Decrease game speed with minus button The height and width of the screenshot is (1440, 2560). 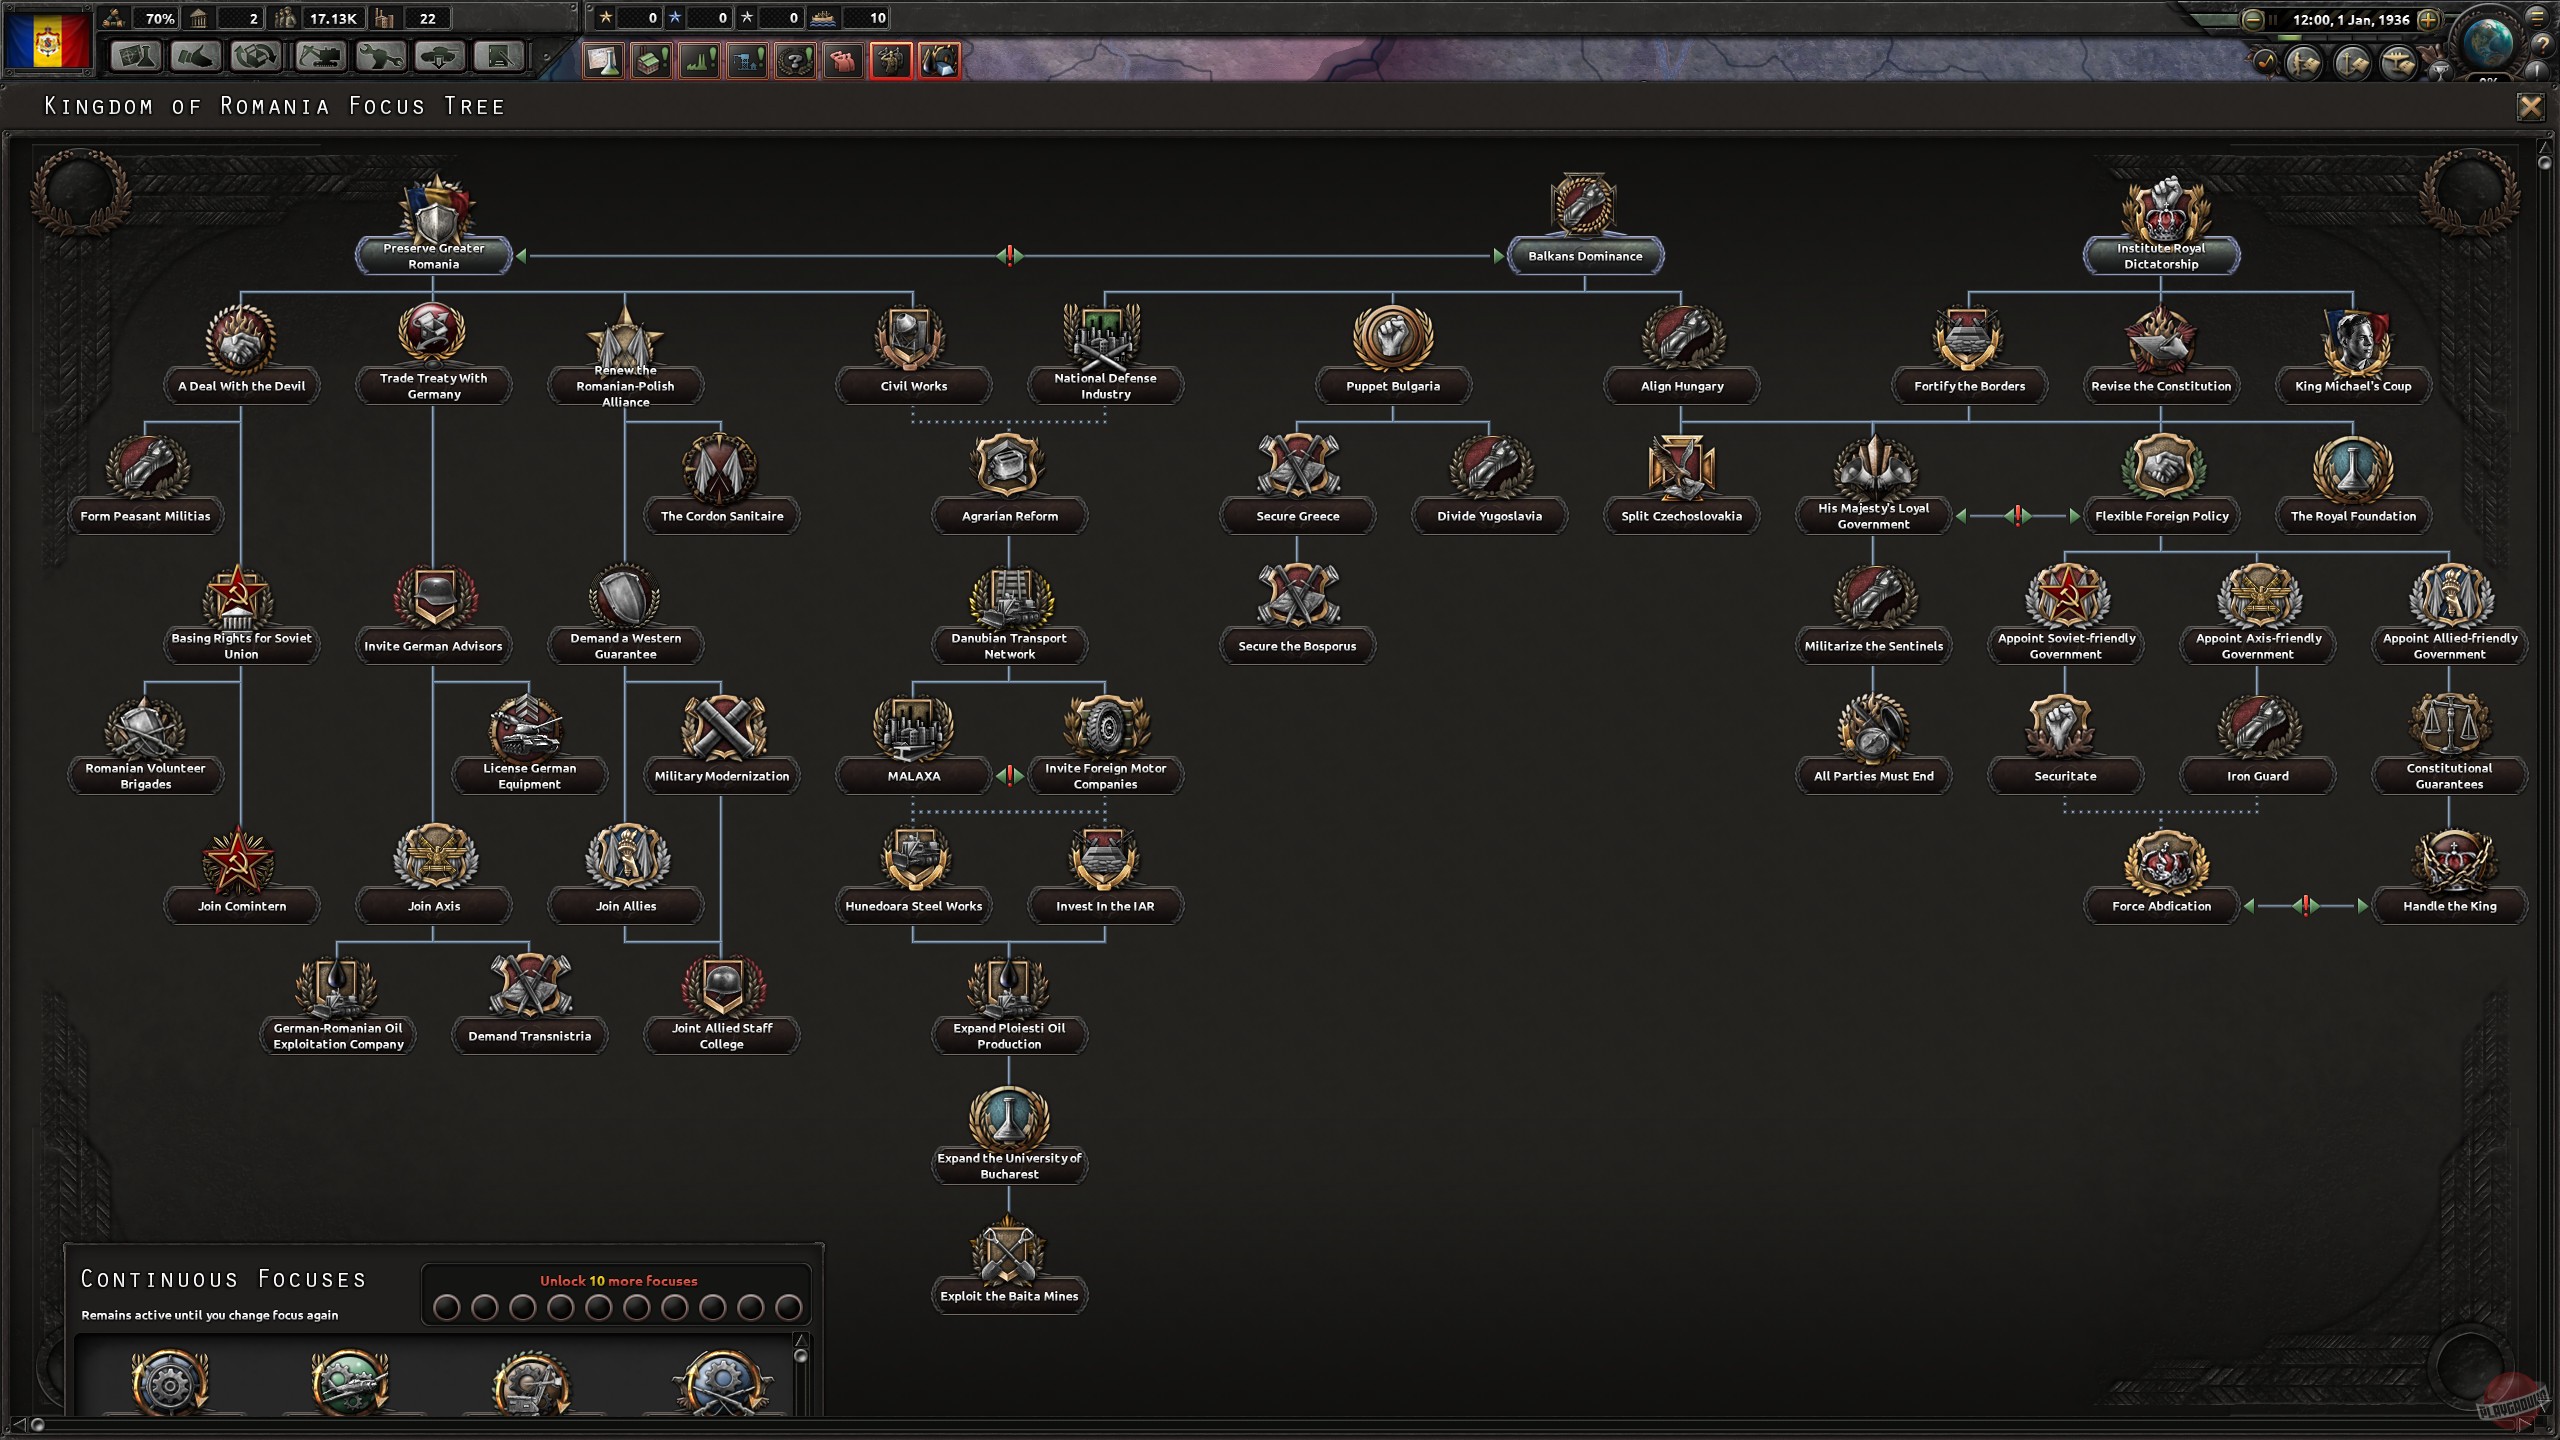(2252, 20)
